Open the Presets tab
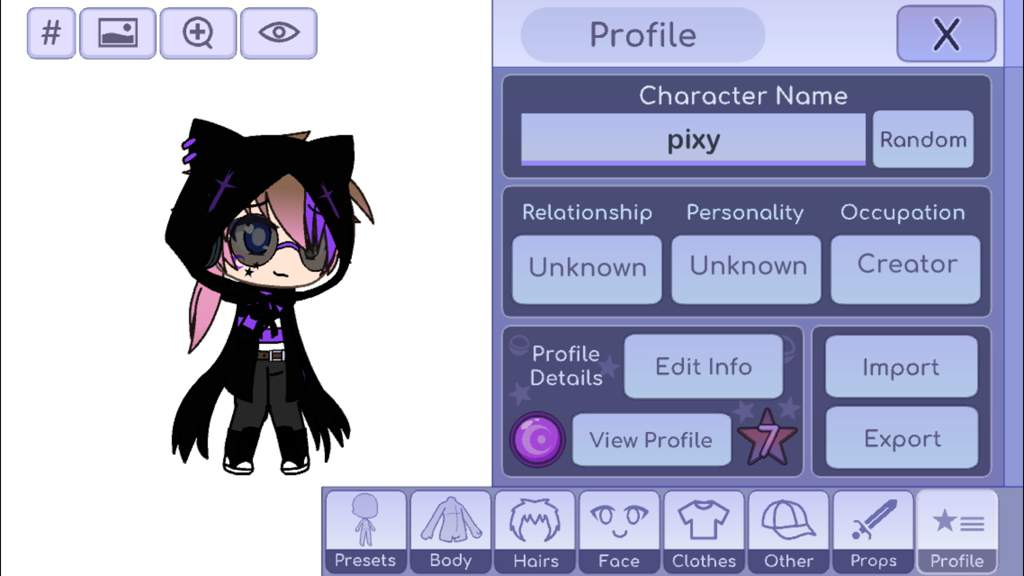Viewport: 1024px width, 576px height. pyautogui.click(x=365, y=532)
